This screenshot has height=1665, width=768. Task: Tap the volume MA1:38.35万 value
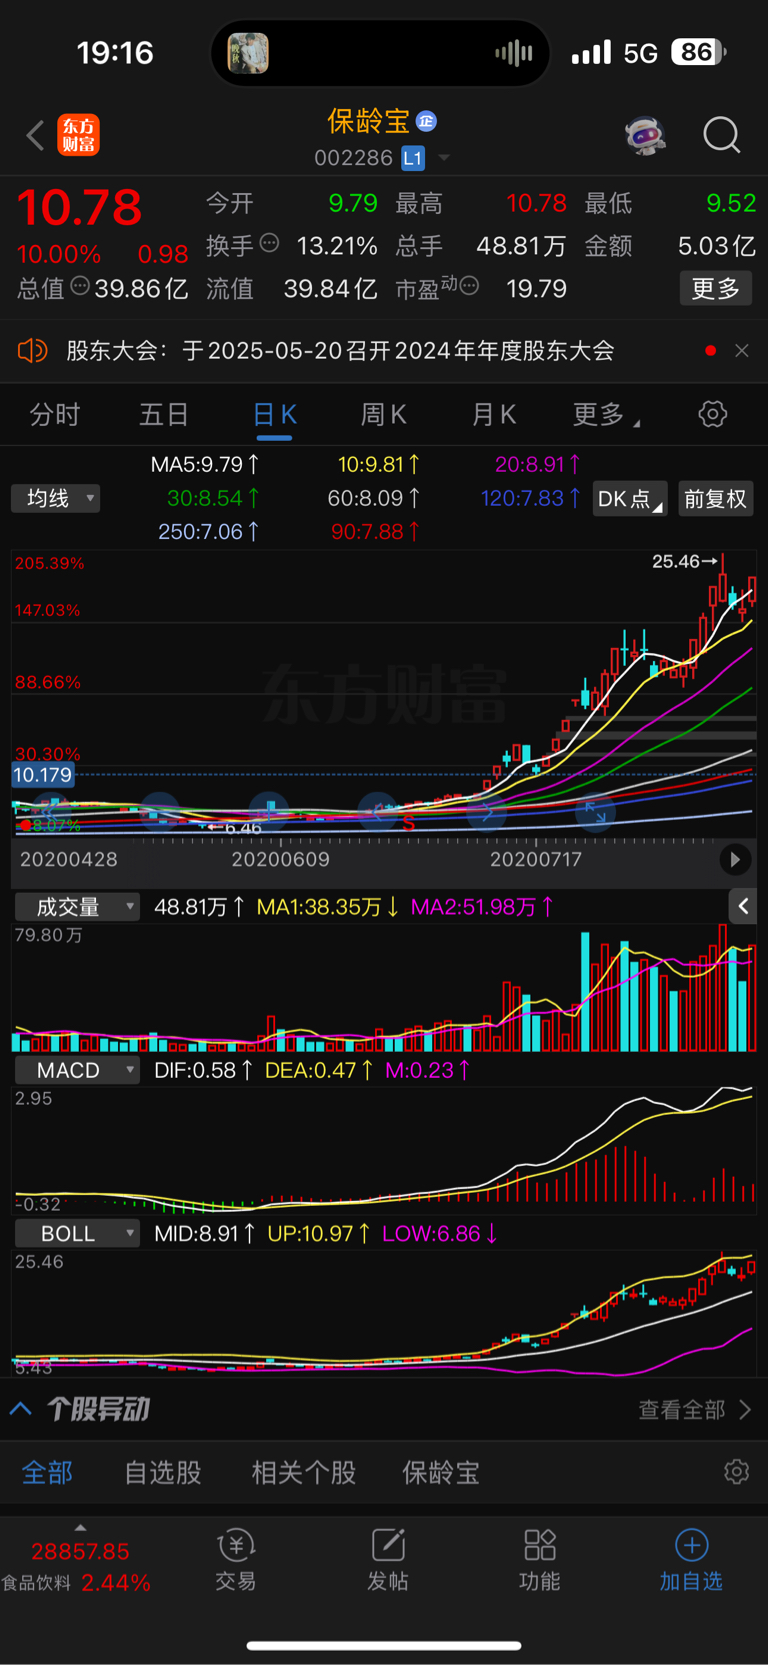328,907
